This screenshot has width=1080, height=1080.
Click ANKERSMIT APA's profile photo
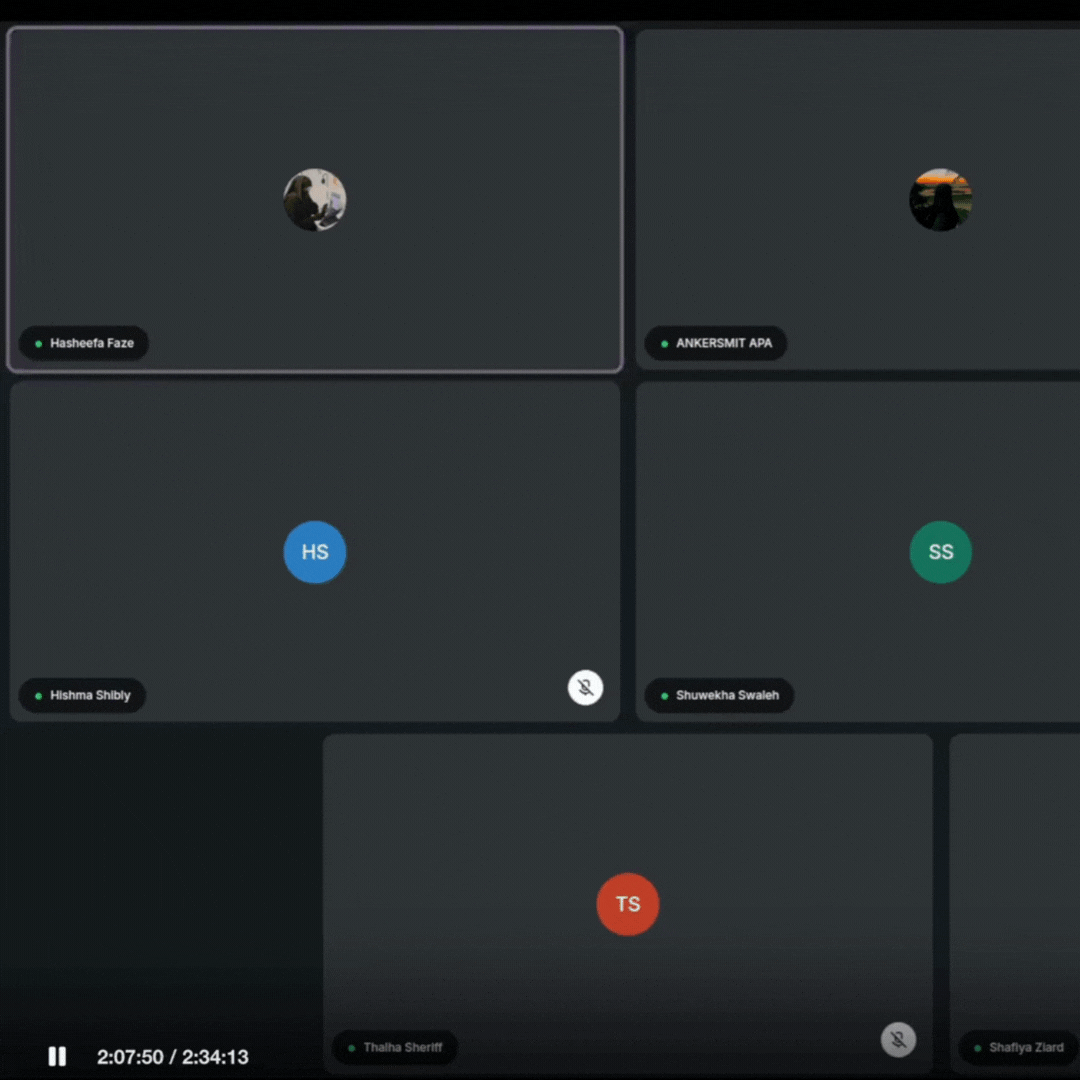940,200
